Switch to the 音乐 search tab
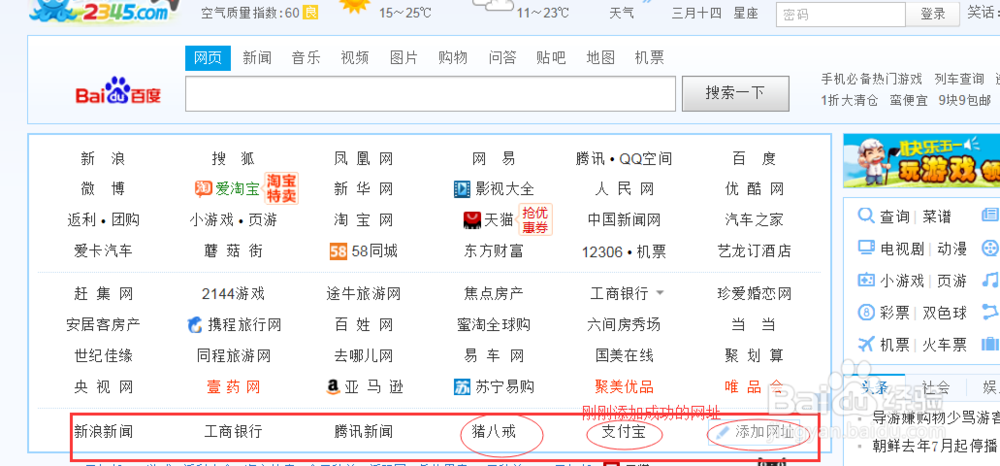Screen dimensions: 1000x466 (306, 58)
